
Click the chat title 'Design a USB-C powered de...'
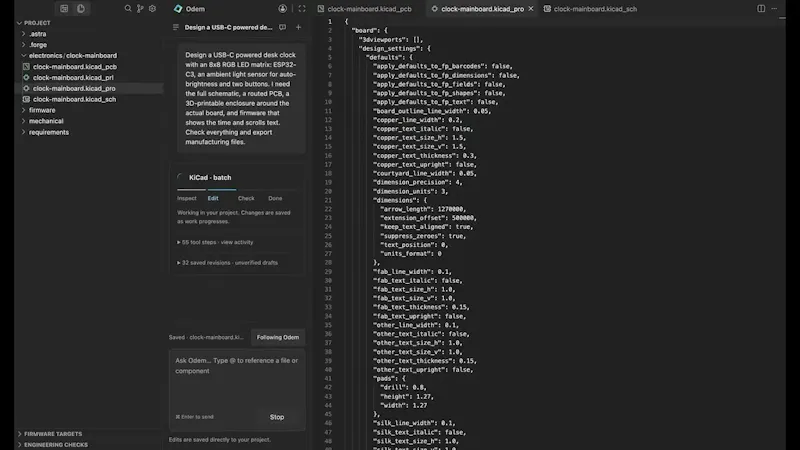tap(228, 27)
